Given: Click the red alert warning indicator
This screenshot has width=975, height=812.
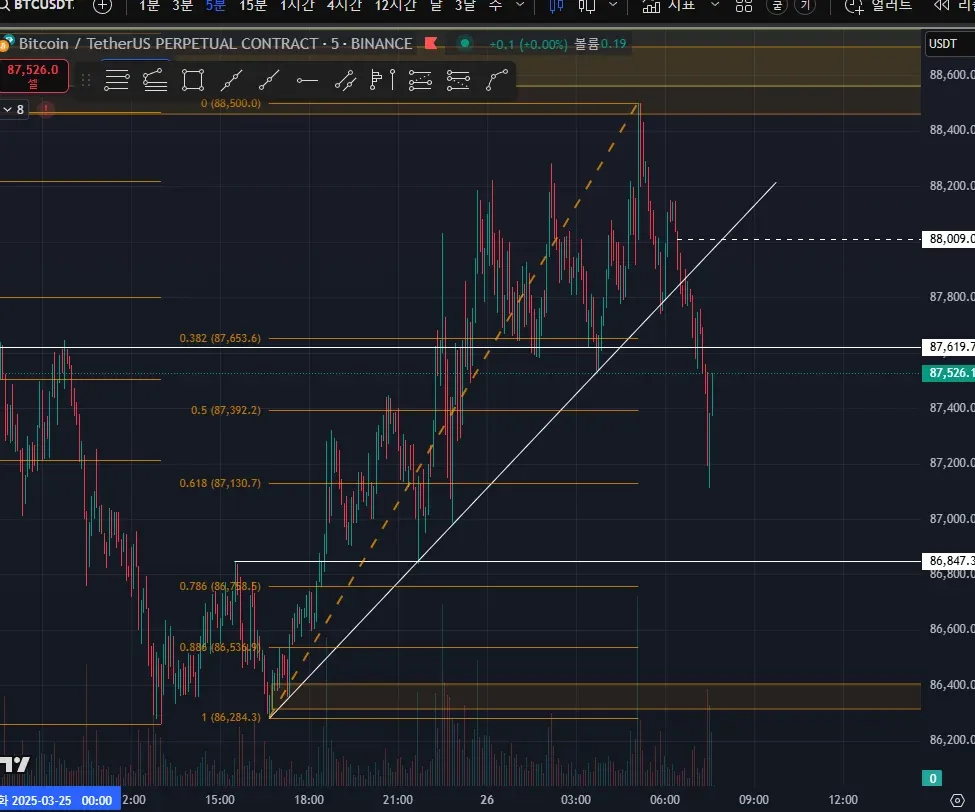Looking at the screenshot, I should [x=45, y=109].
